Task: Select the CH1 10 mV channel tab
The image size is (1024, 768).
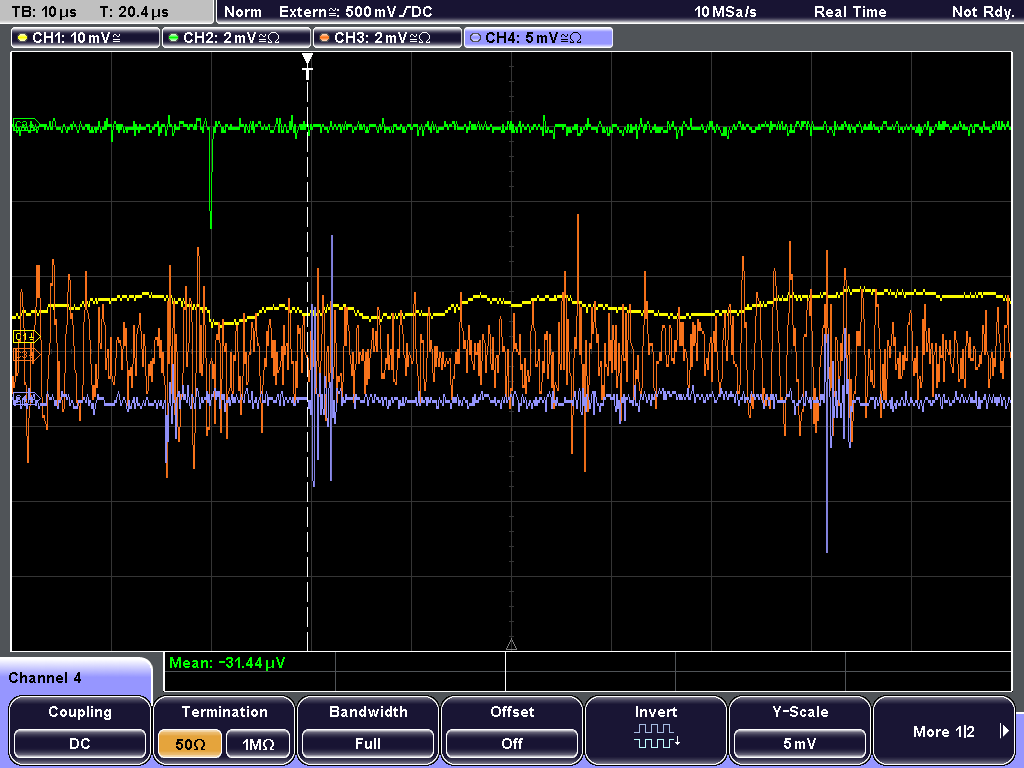Action: click(x=86, y=38)
